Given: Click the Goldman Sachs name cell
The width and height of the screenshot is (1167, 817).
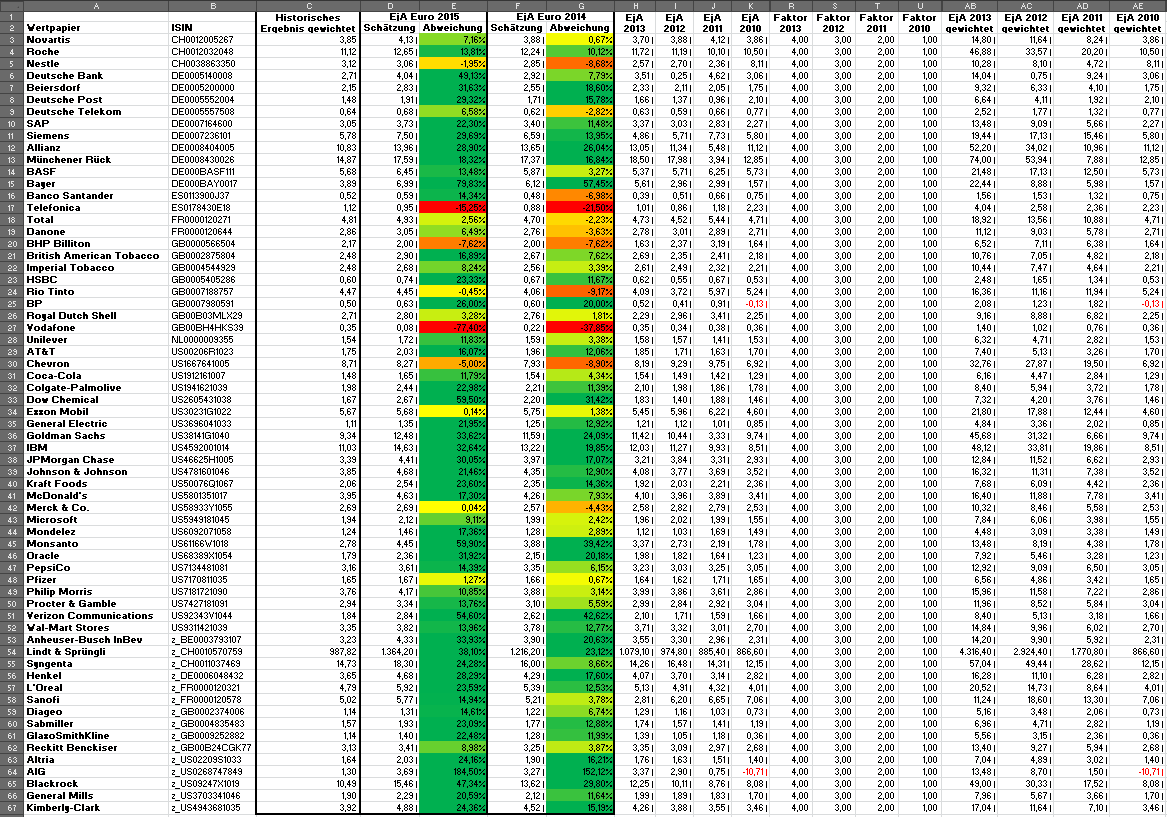Looking at the screenshot, I should 96,435.
